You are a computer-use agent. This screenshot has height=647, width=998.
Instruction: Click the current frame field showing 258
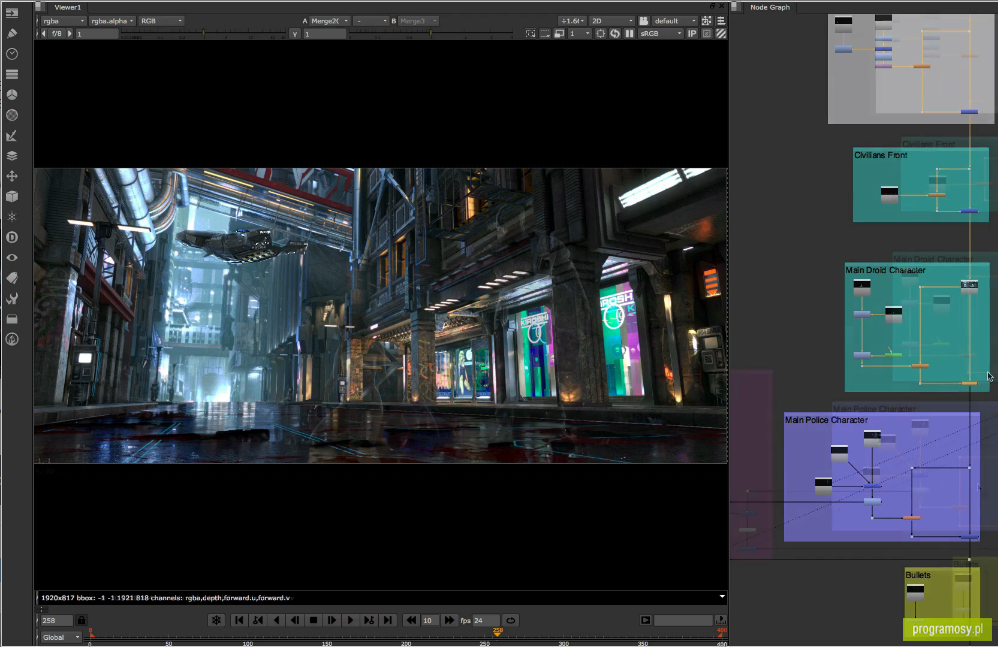point(57,620)
